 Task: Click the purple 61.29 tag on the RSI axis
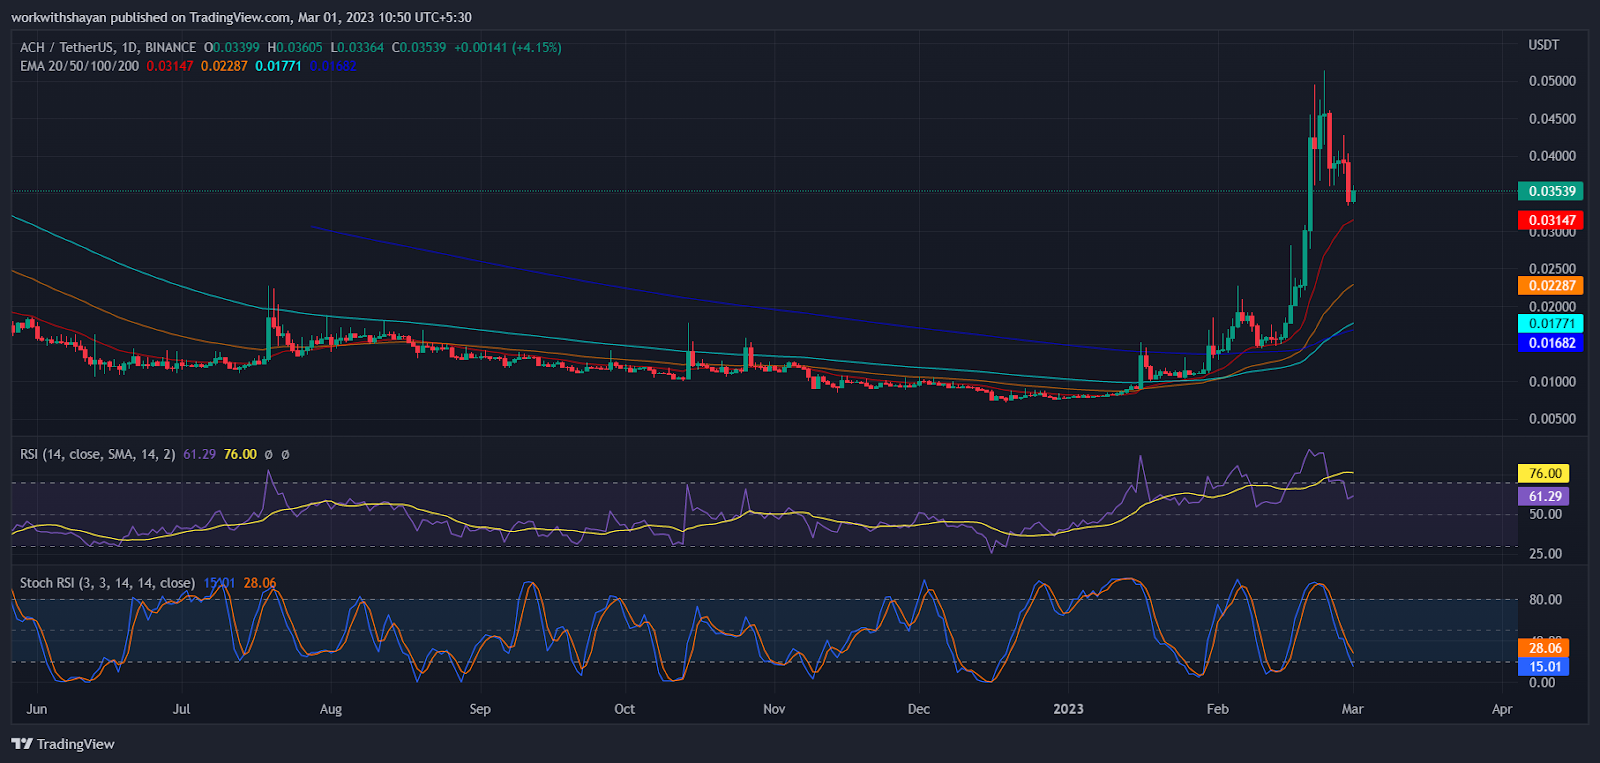tap(1544, 496)
